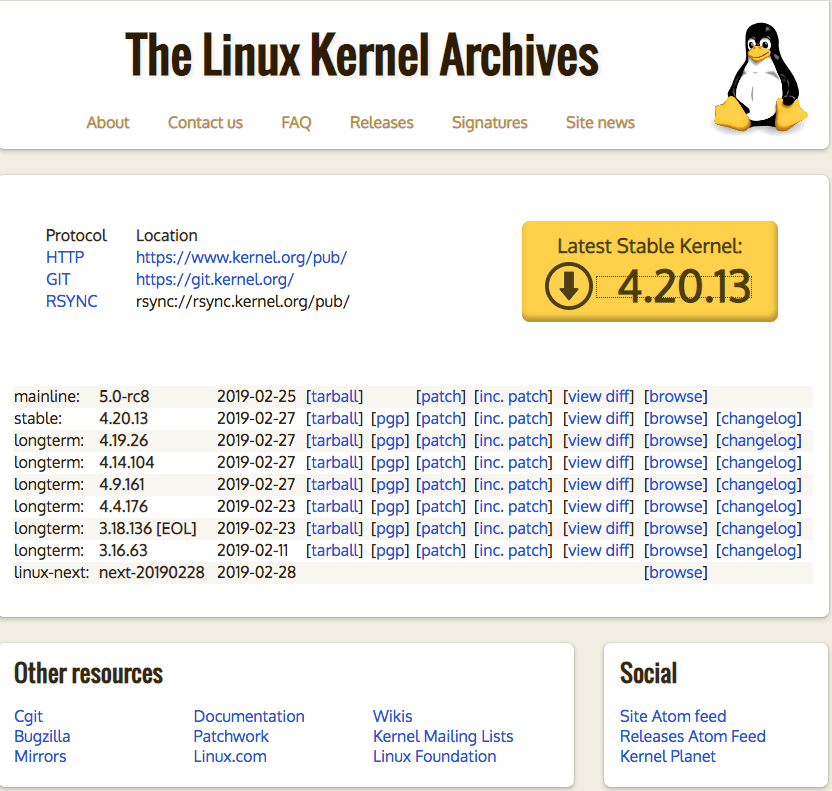Download longterm 4.9.161 tarball

point(334,484)
